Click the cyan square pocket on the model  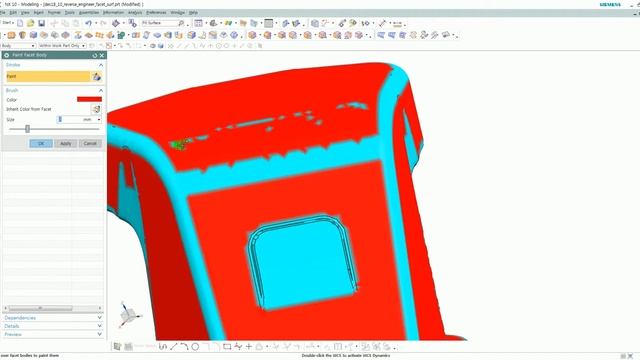[303, 263]
